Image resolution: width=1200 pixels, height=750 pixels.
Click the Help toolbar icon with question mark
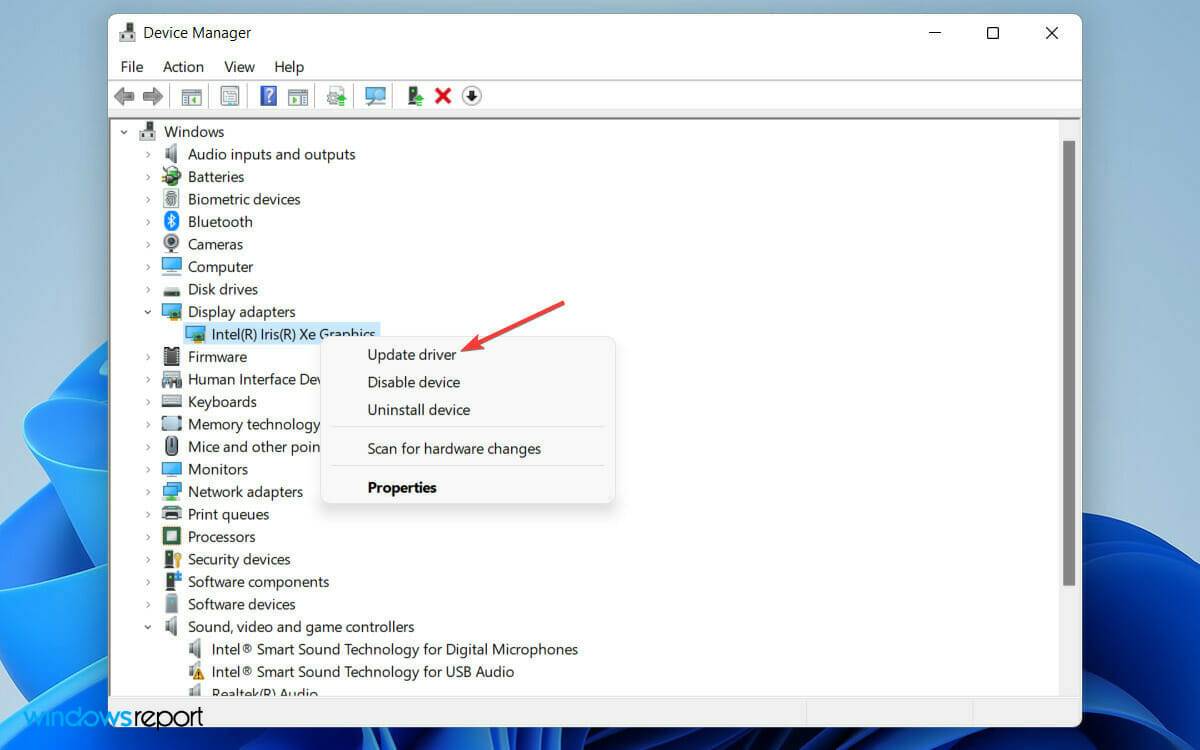pos(268,96)
